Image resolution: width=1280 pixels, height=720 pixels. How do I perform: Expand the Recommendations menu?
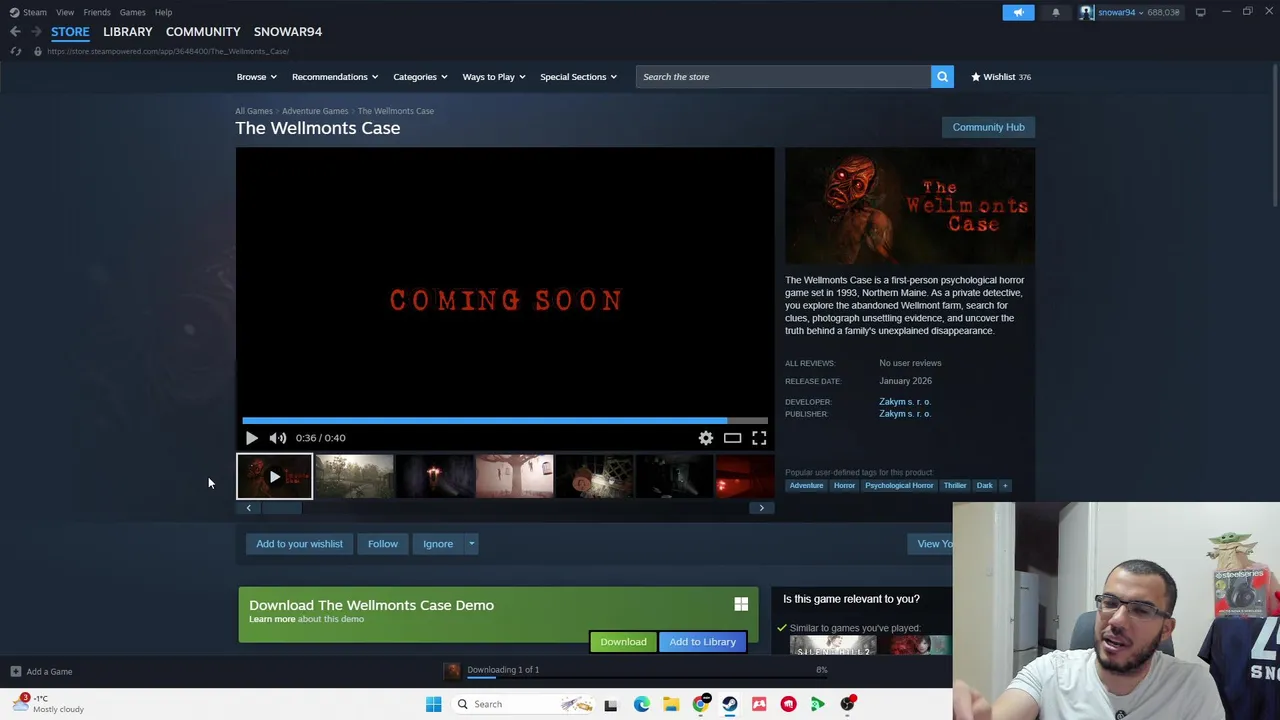pos(335,77)
